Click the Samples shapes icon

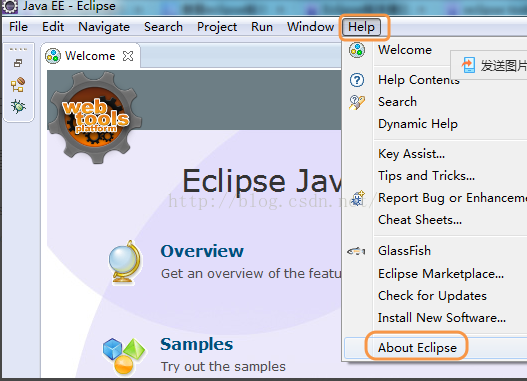(124, 356)
